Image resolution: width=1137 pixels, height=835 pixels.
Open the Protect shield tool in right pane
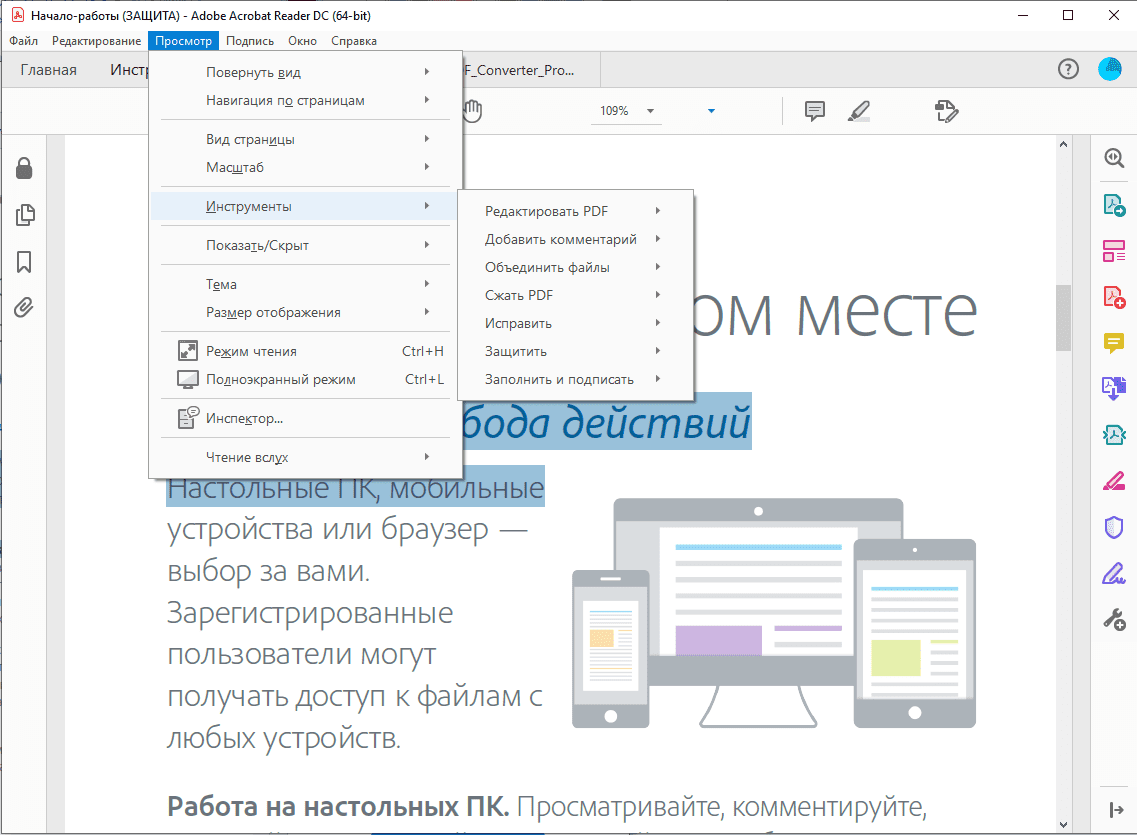[x=1114, y=527]
